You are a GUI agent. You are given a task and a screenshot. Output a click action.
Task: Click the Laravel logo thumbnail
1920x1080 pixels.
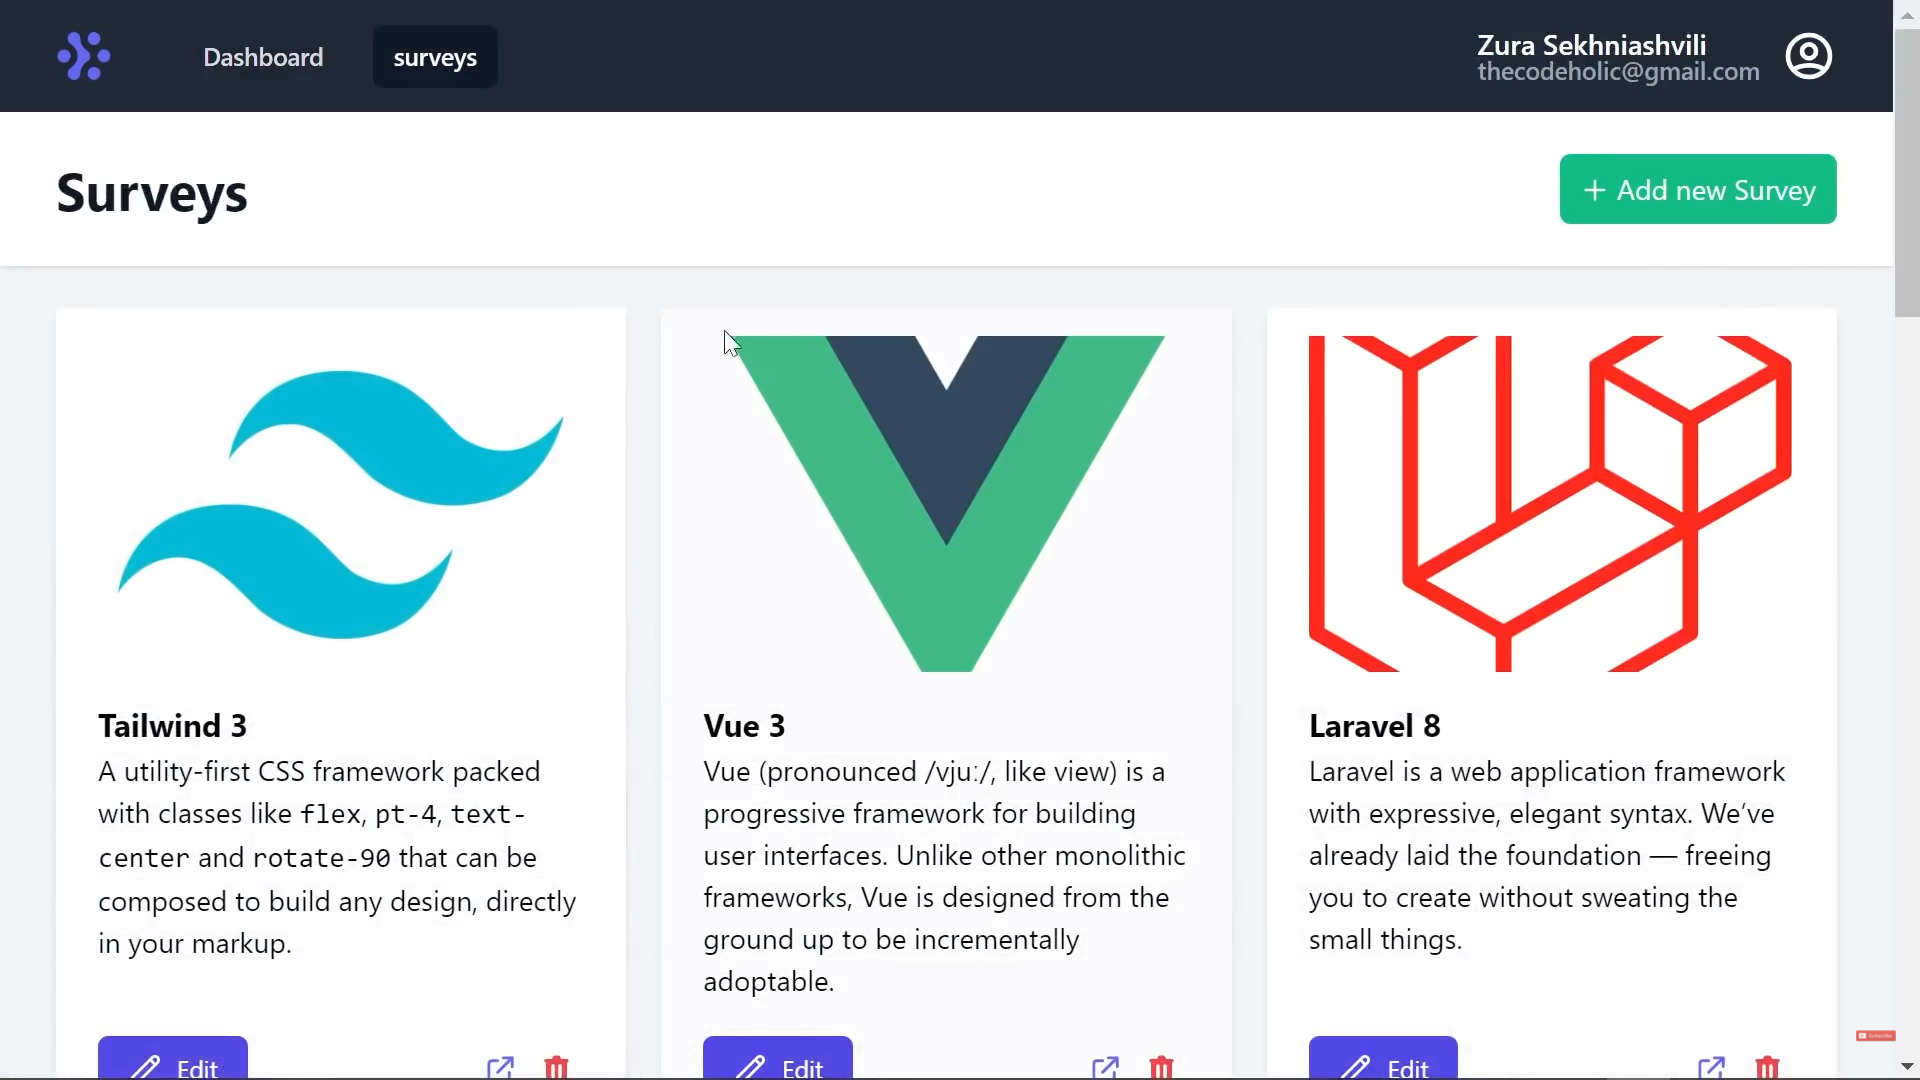[x=1550, y=503]
